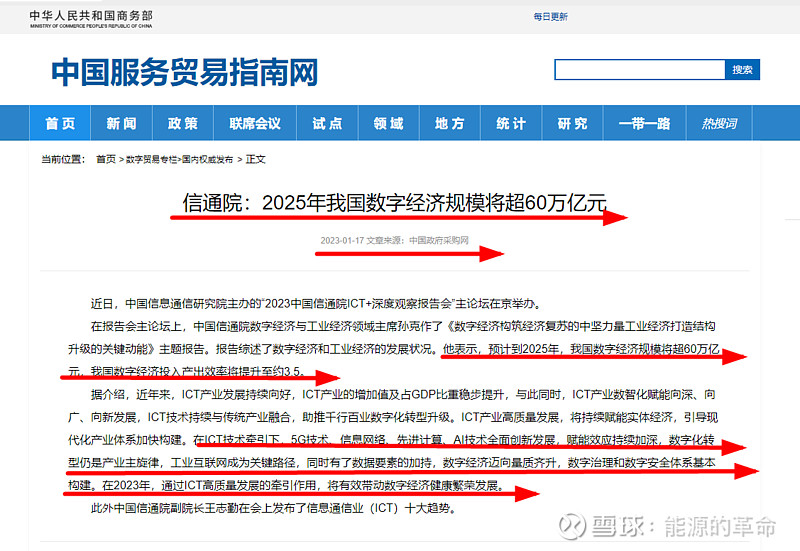800x551 pixels.
Task: Click 正文 in the breadcrumb
Action: click(x=256, y=159)
